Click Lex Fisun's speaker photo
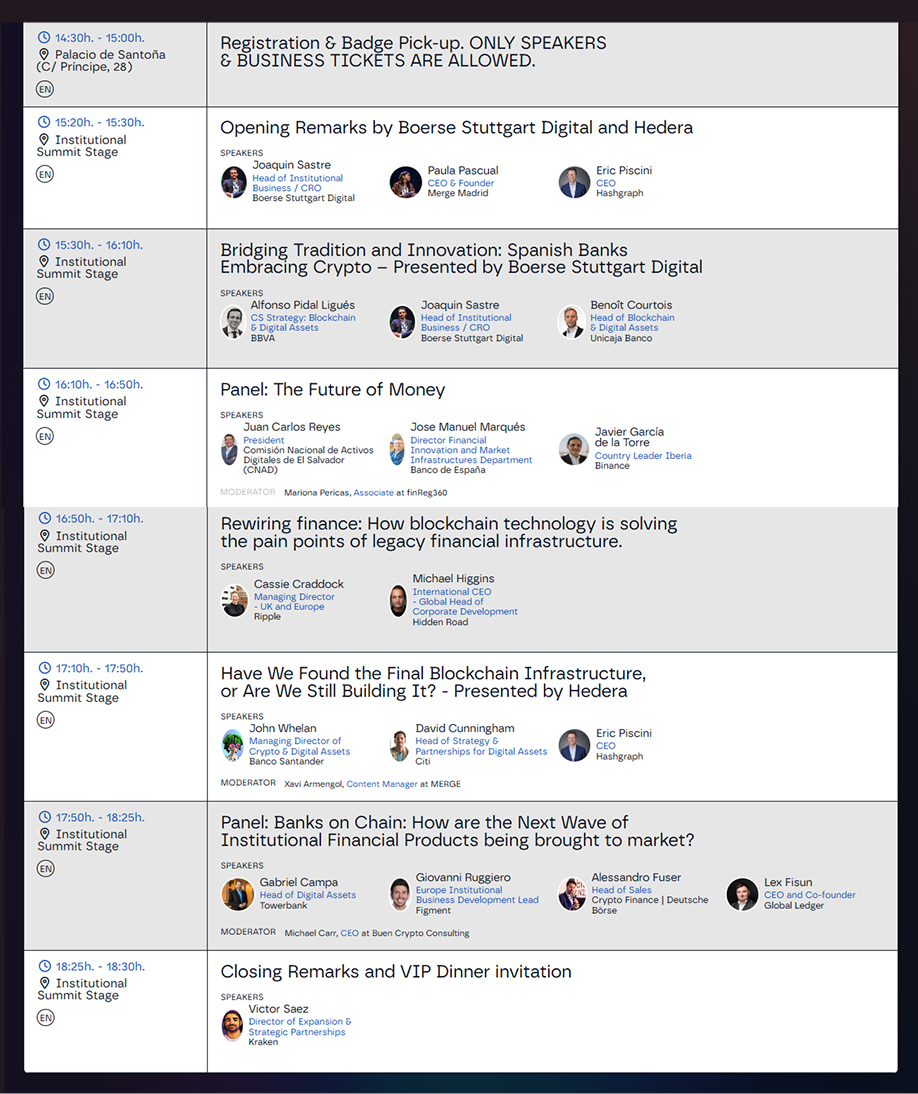918x1094 pixels. point(742,894)
